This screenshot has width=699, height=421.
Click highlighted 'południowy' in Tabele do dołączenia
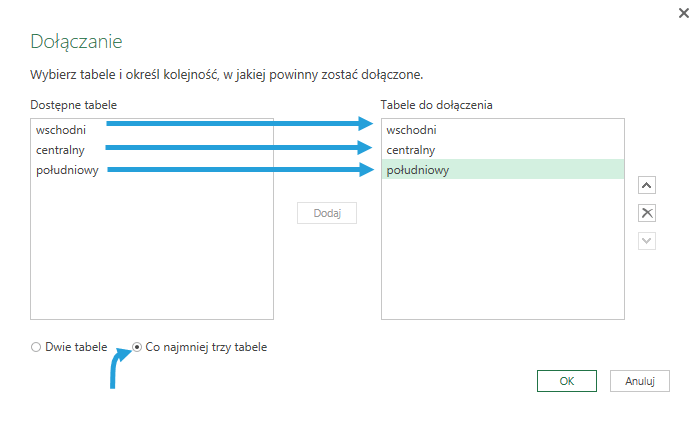(x=417, y=170)
